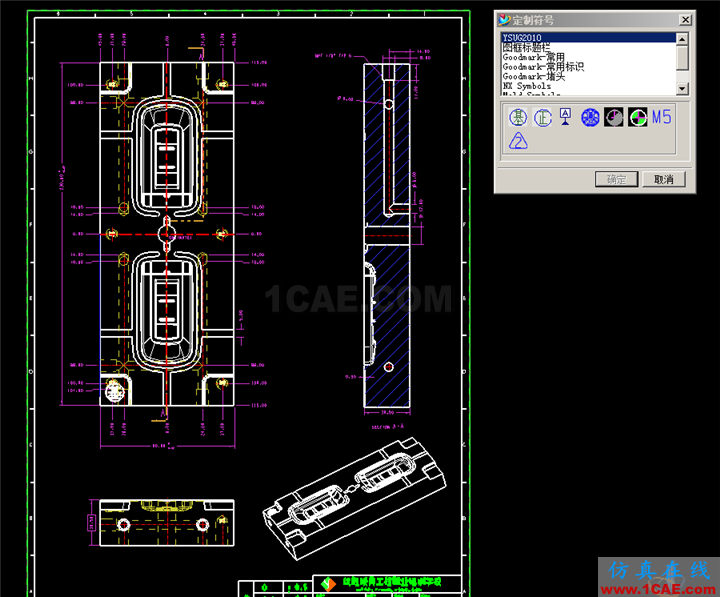Pick the triangle number 2 symbol
This screenshot has height=597, width=720.
(518, 141)
